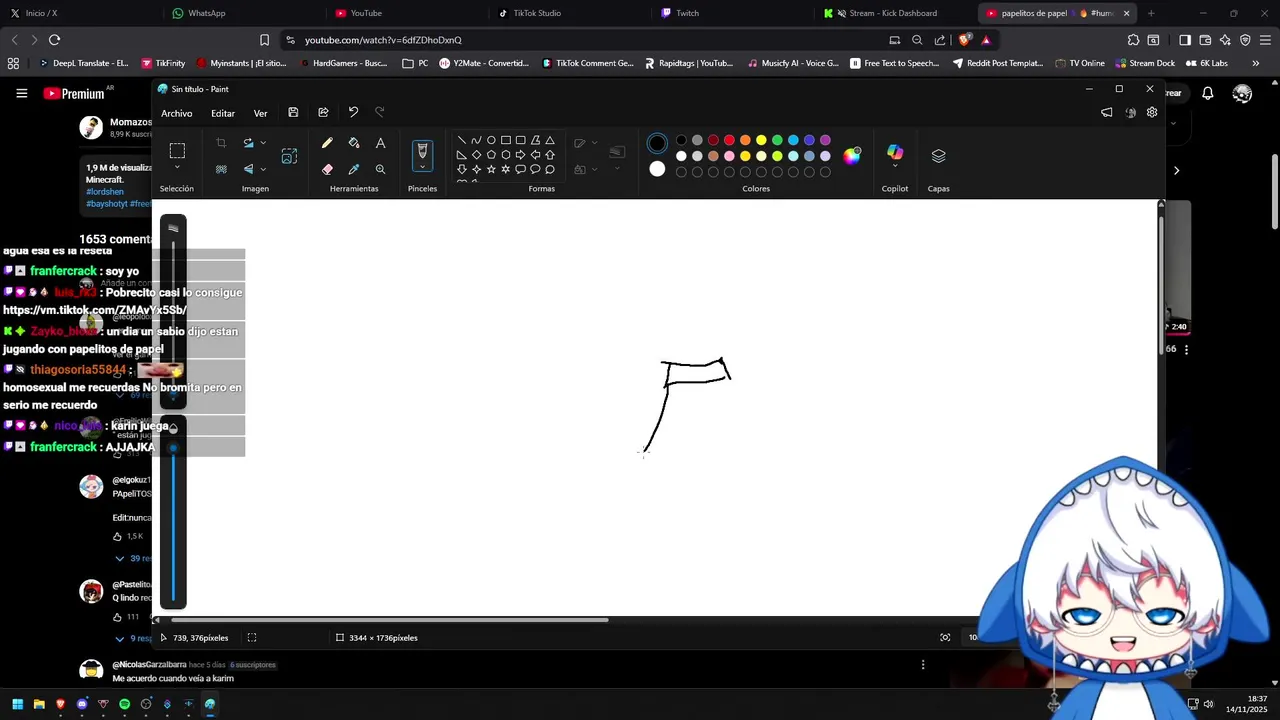Pick the yellow color swatch in top row
Viewport: 1280px width, 720px height.
point(761,140)
